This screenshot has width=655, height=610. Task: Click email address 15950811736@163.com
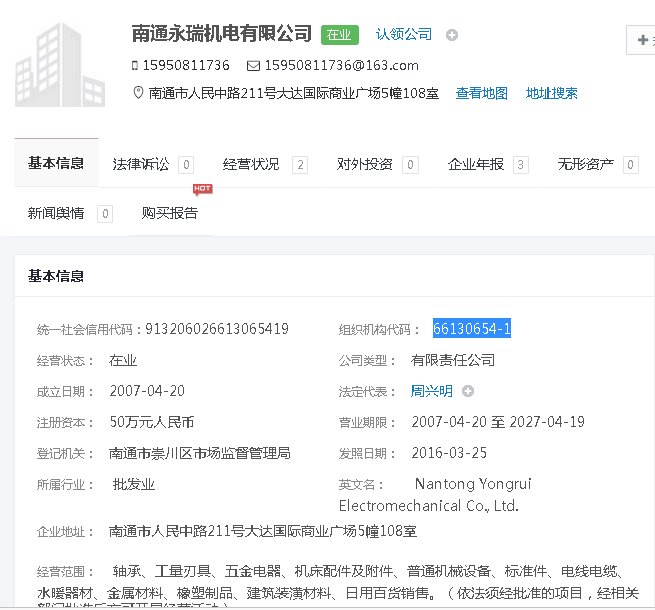click(341, 66)
